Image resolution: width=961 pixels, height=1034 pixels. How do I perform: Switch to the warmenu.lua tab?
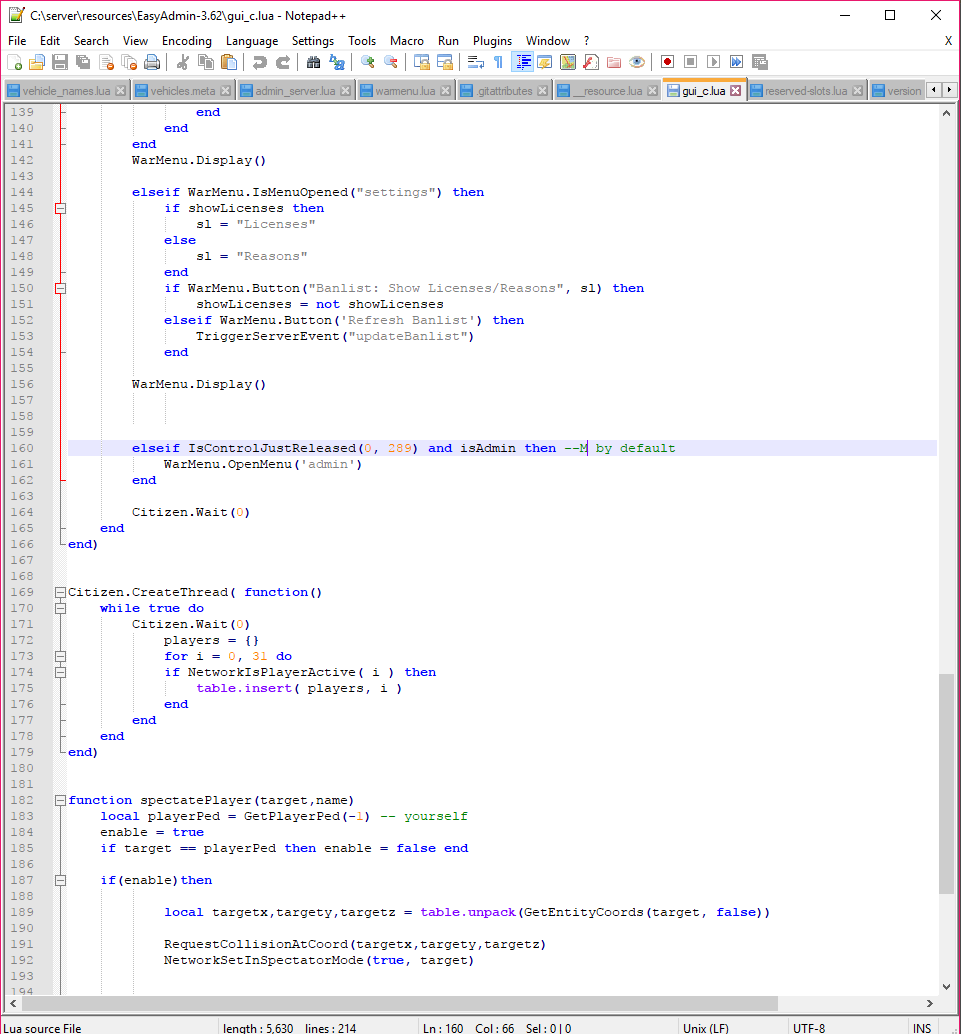point(403,91)
